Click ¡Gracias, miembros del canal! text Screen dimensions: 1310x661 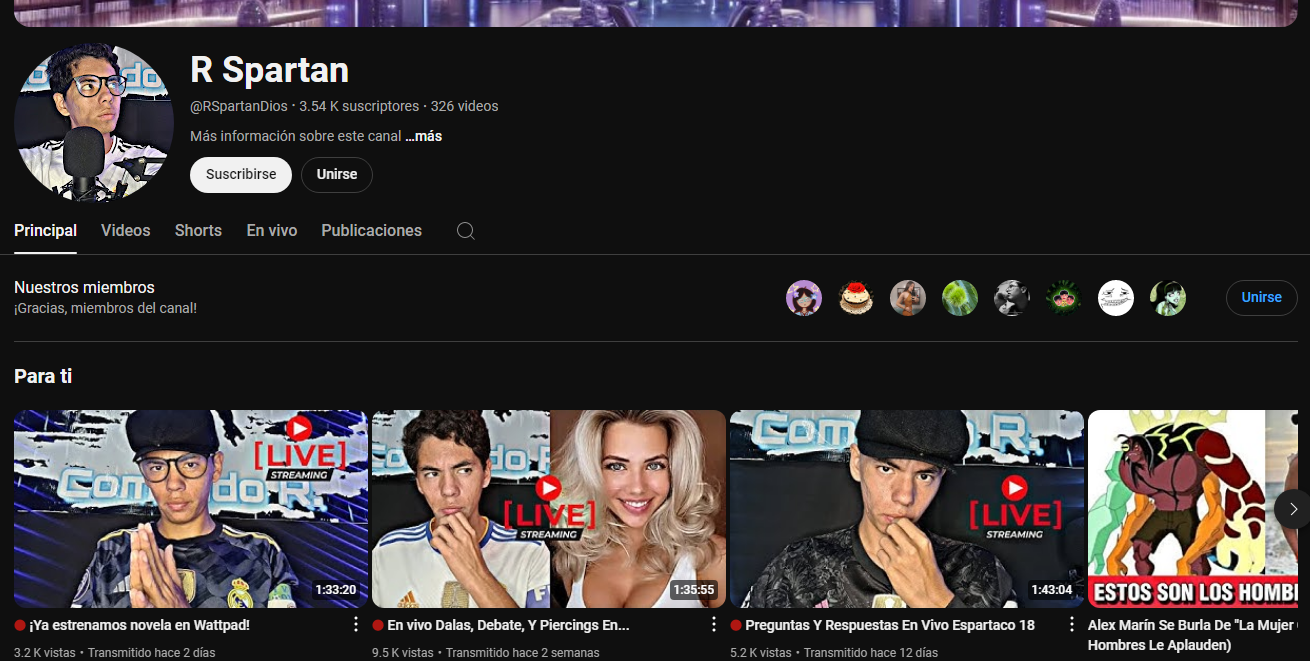click(x=105, y=308)
